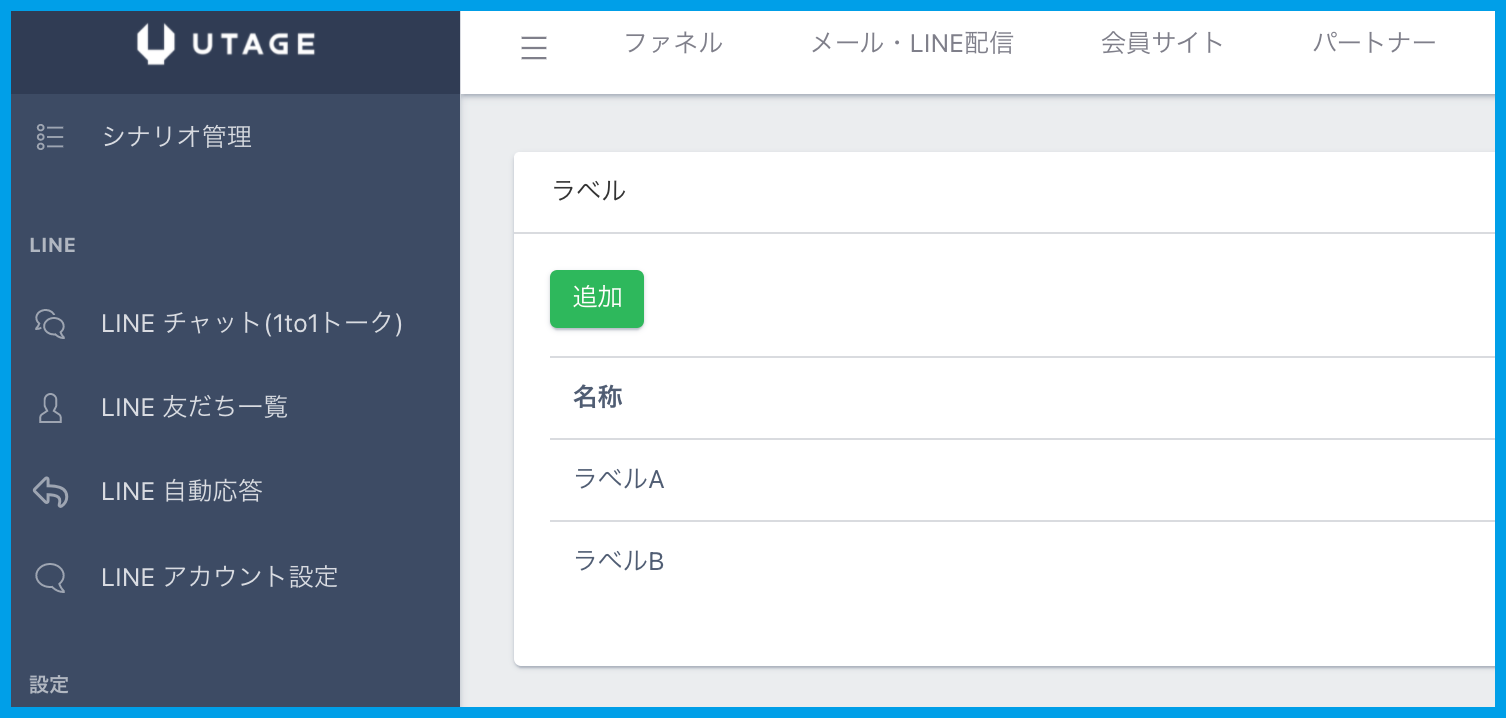Open the ラベルA row

[x=619, y=480]
